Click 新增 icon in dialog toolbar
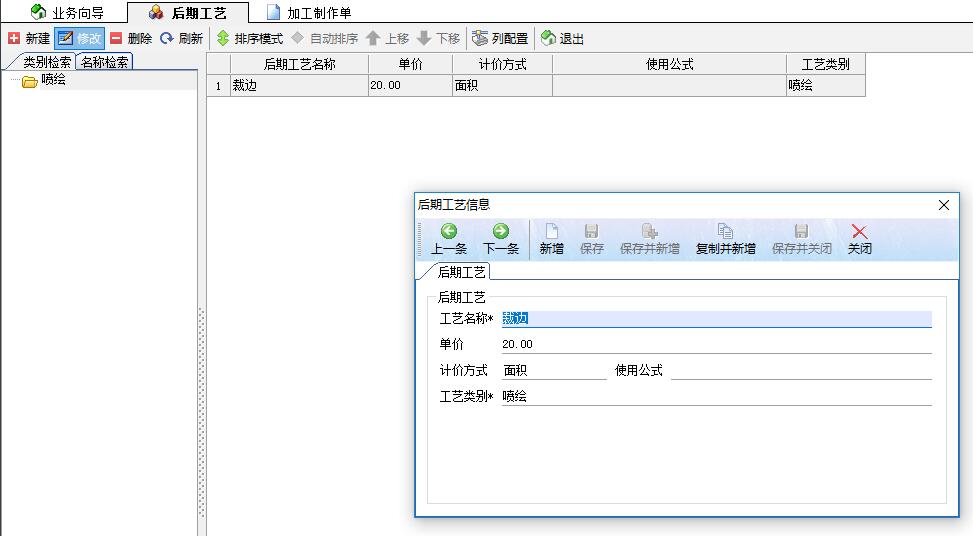 (551, 239)
